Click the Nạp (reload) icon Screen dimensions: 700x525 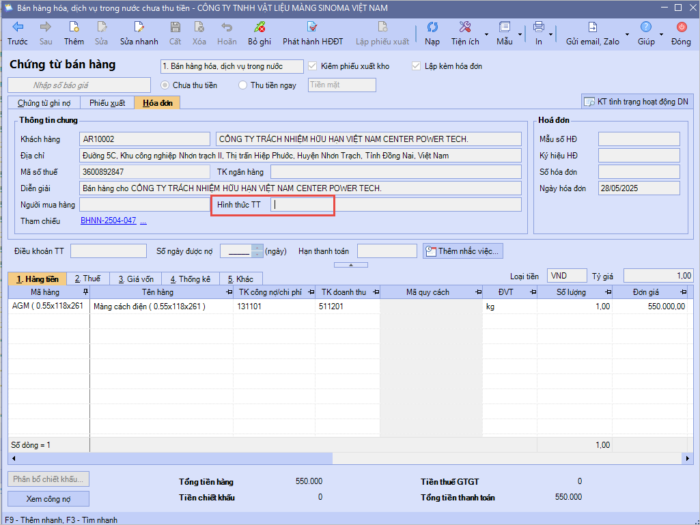[431, 27]
